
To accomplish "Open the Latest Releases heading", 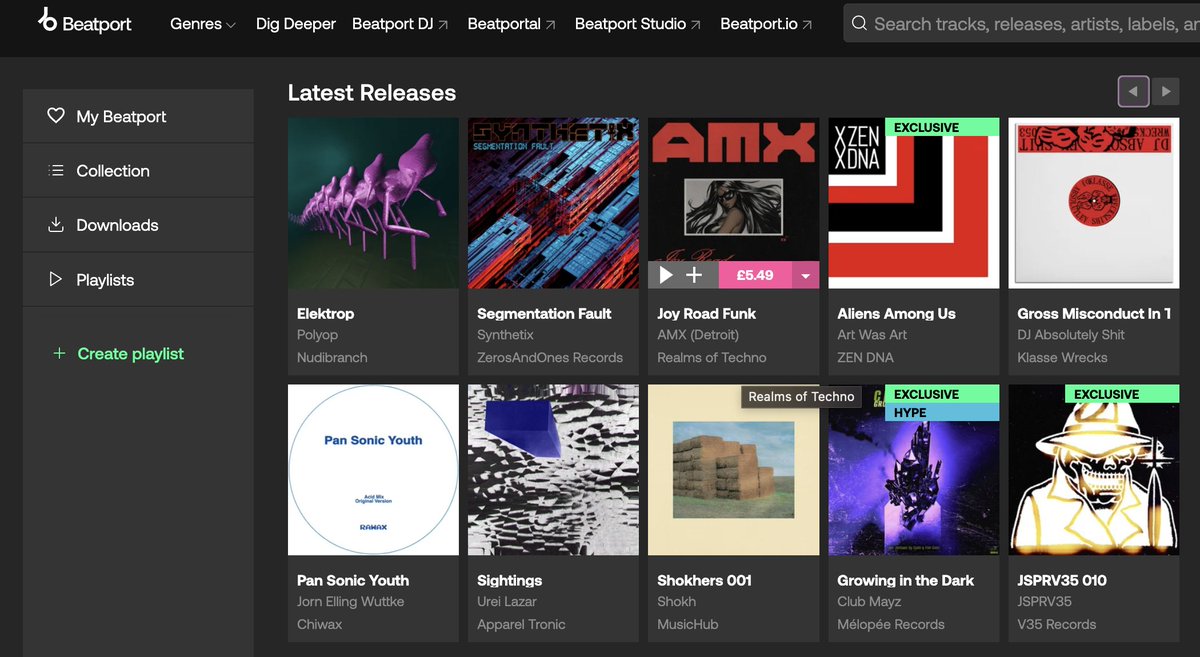I will 372,92.
